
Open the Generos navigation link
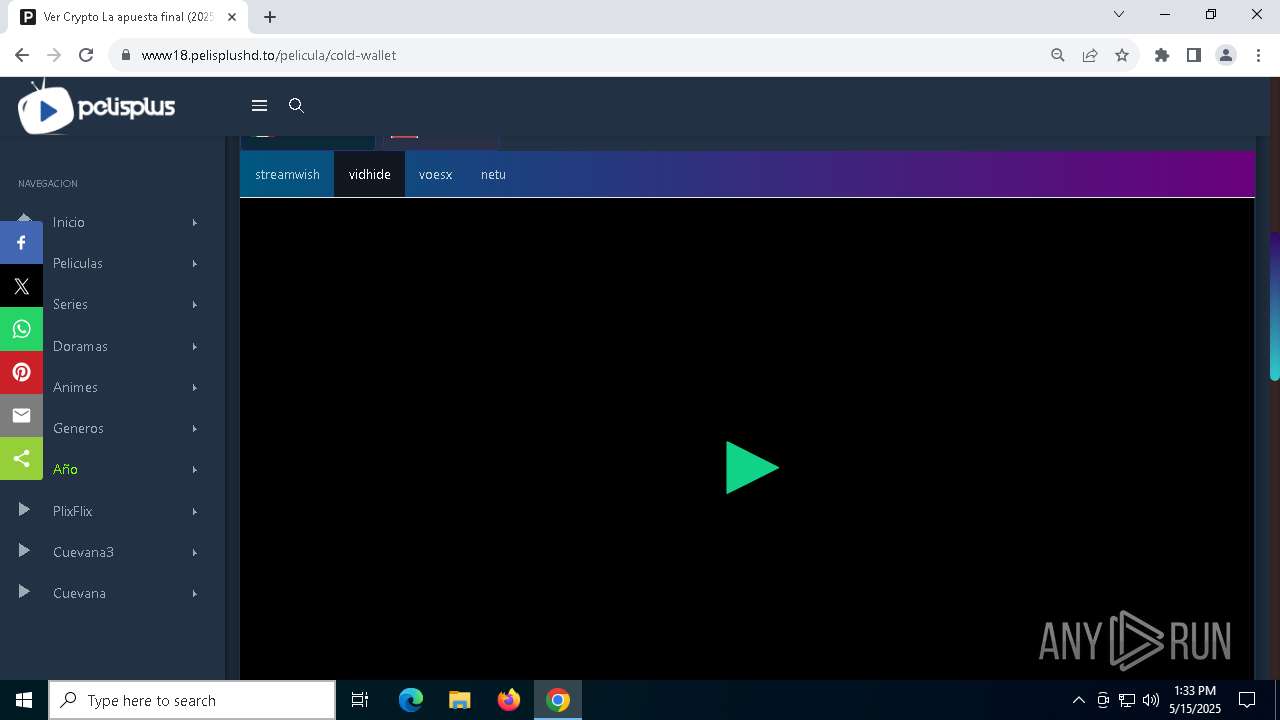pyautogui.click(x=78, y=428)
